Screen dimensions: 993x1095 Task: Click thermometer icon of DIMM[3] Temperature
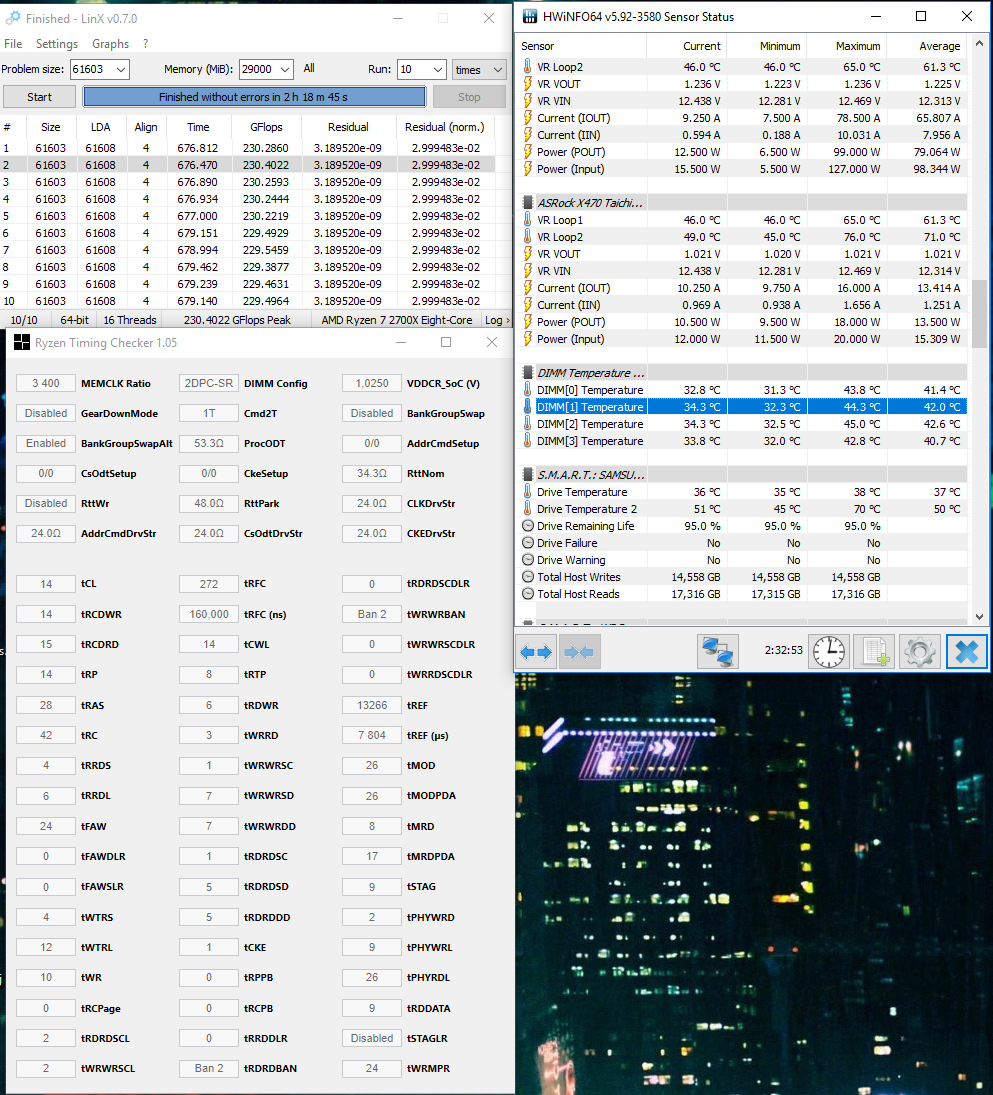[528, 441]
